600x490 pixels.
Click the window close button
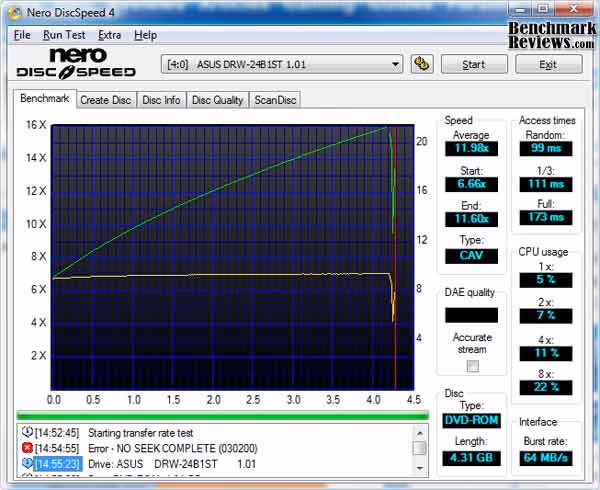573,8
